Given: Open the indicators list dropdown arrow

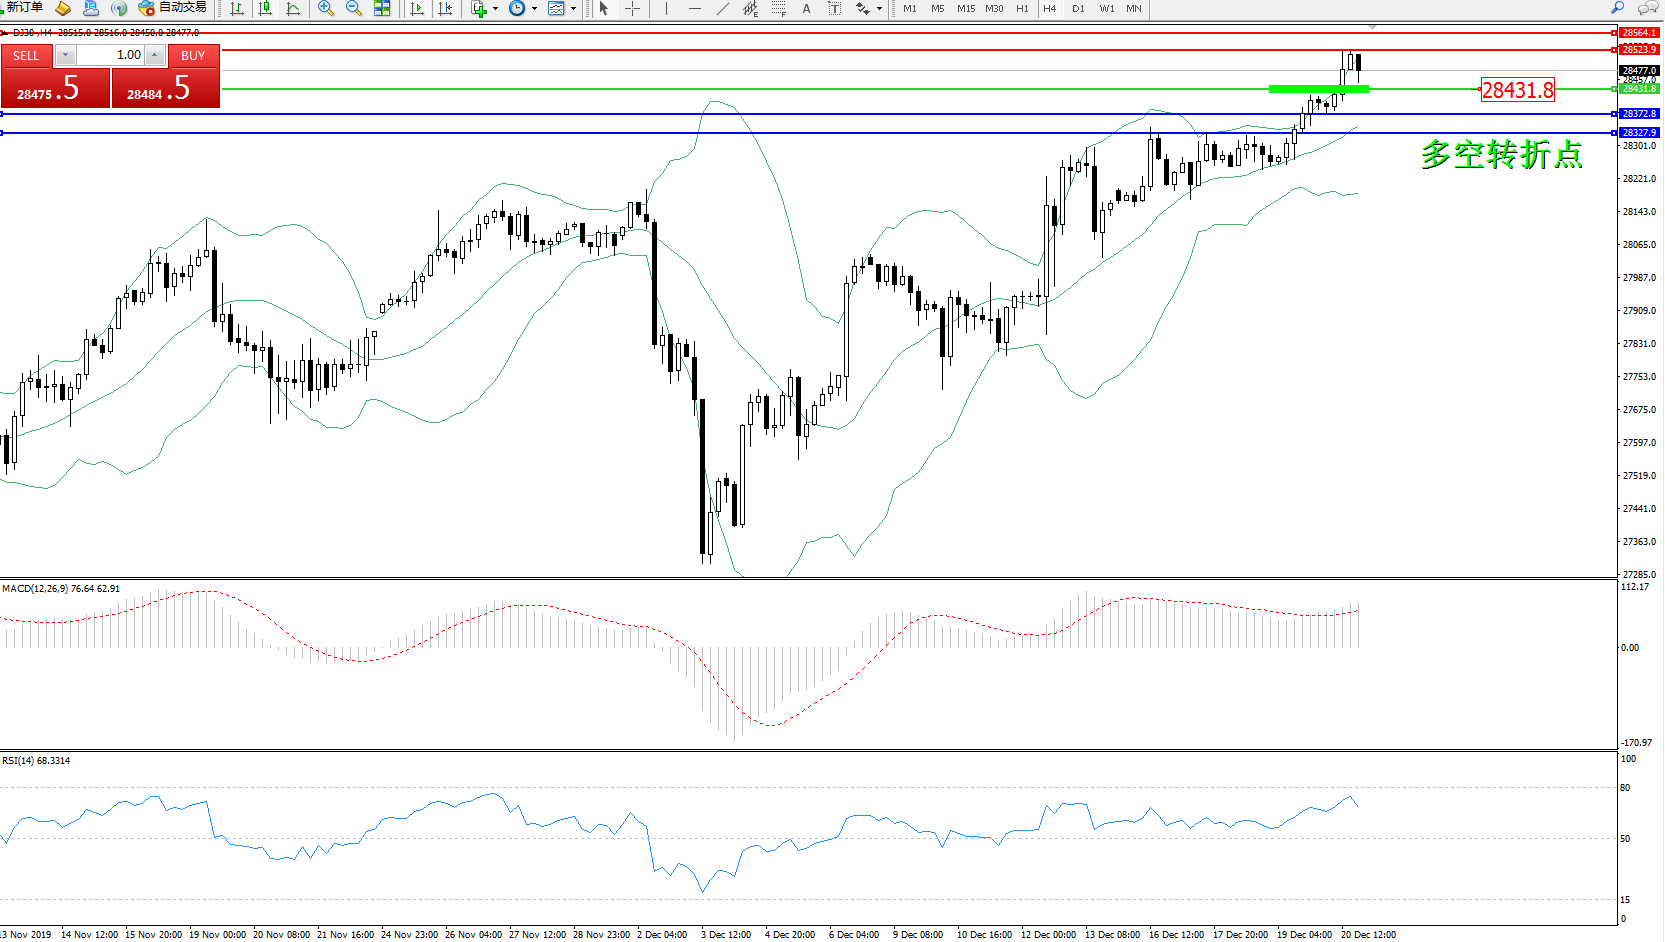Looking at the screenshot, I should [495, 9].
